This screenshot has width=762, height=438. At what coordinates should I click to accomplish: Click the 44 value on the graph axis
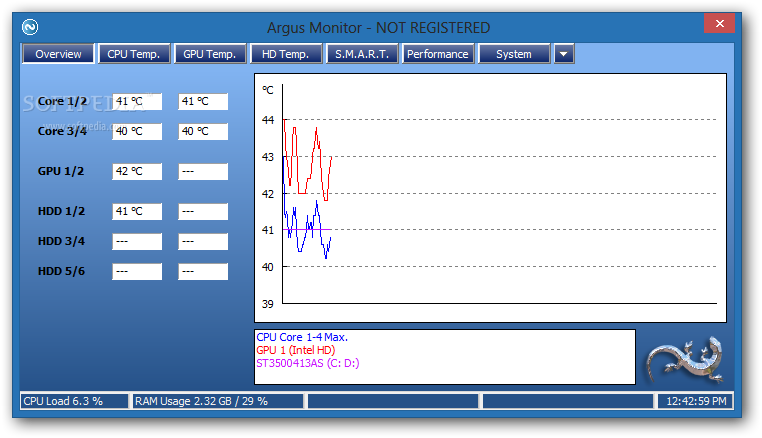click(268, 120)
